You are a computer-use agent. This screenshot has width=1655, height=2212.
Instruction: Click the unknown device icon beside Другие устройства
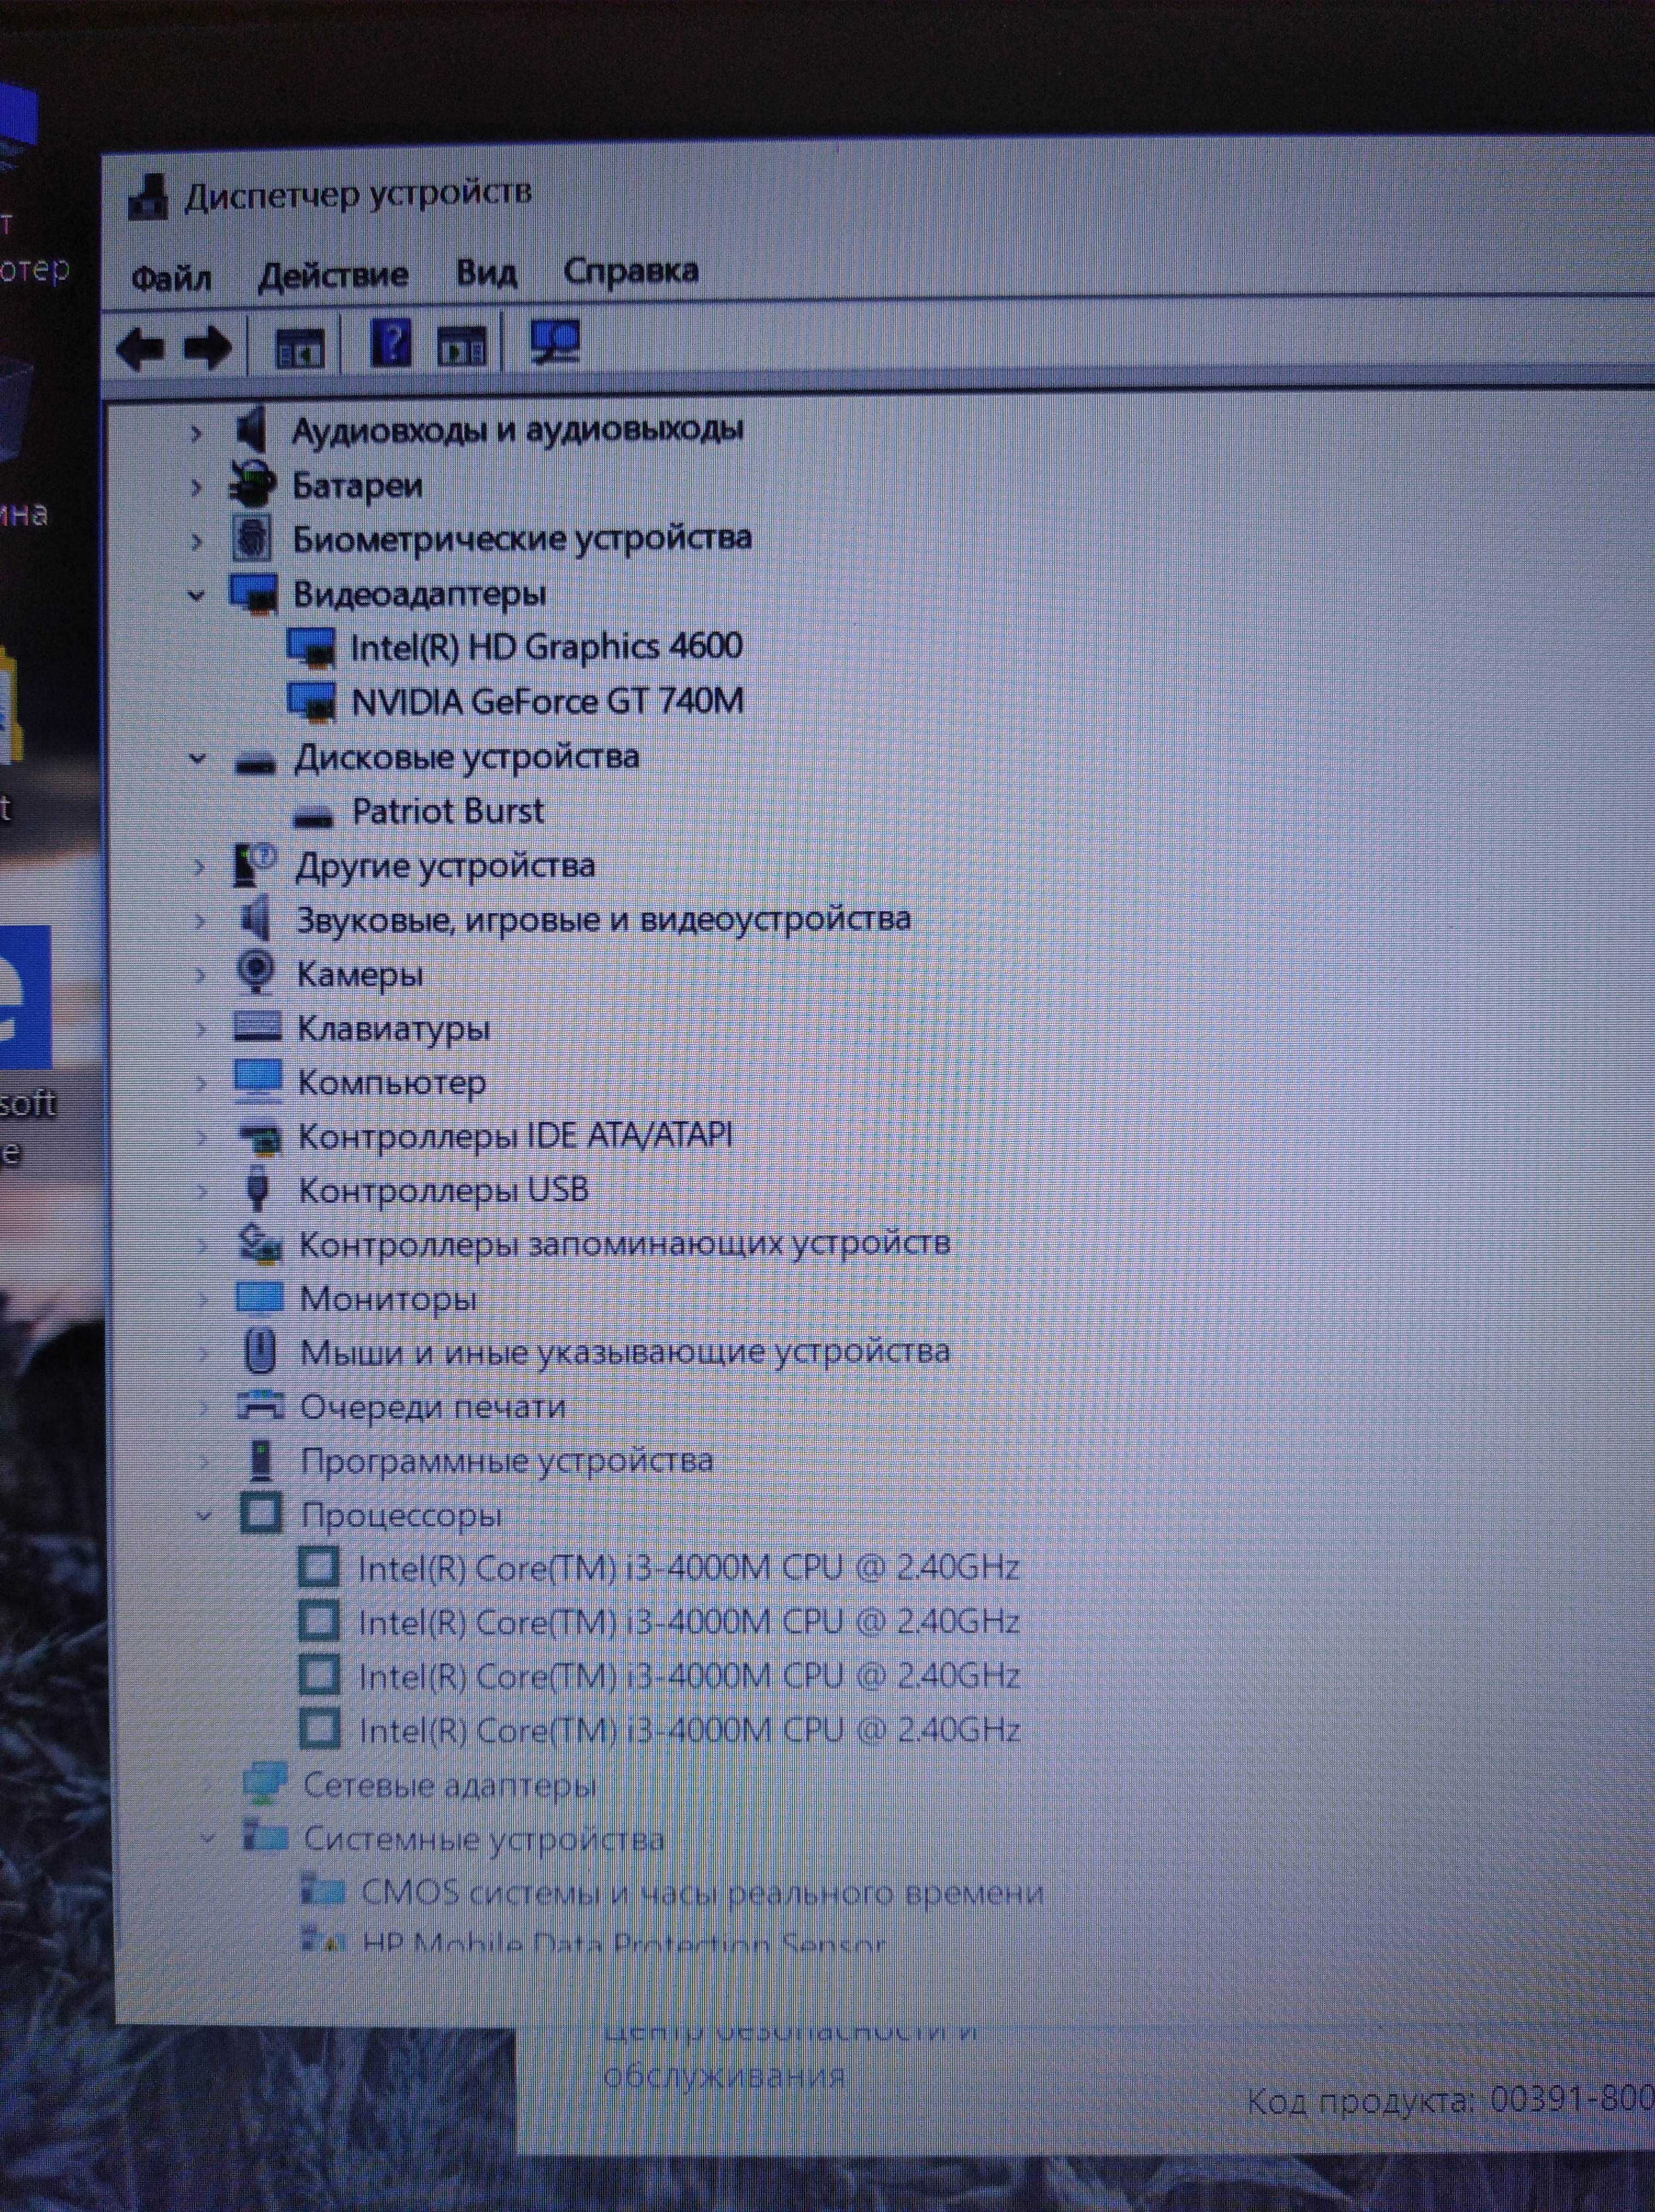pos(255,864)
